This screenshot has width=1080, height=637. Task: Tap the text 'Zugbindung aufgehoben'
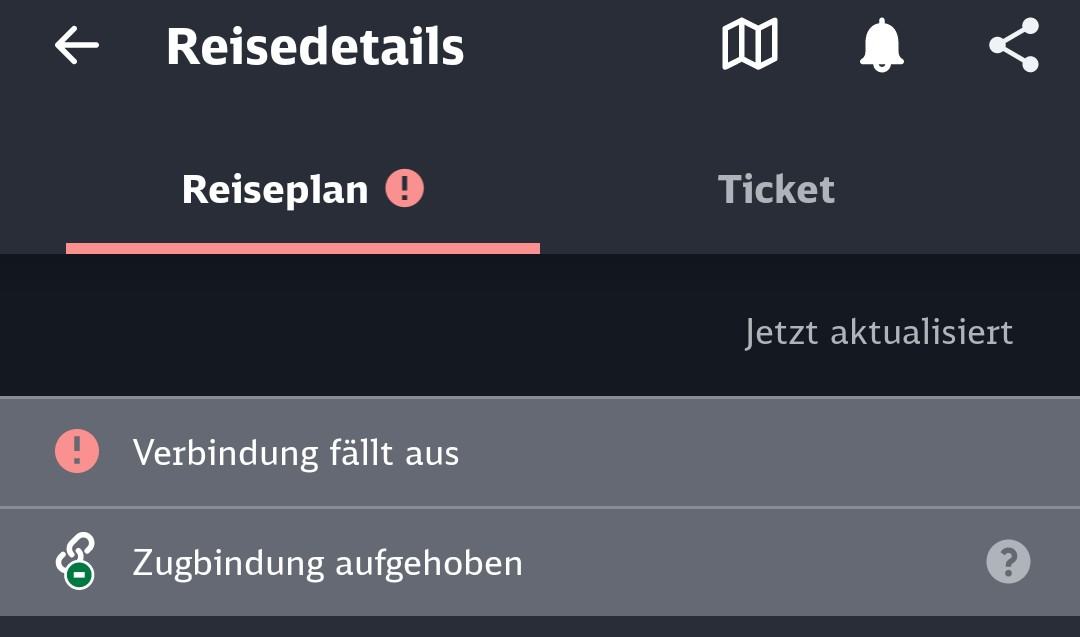point(327,563)
